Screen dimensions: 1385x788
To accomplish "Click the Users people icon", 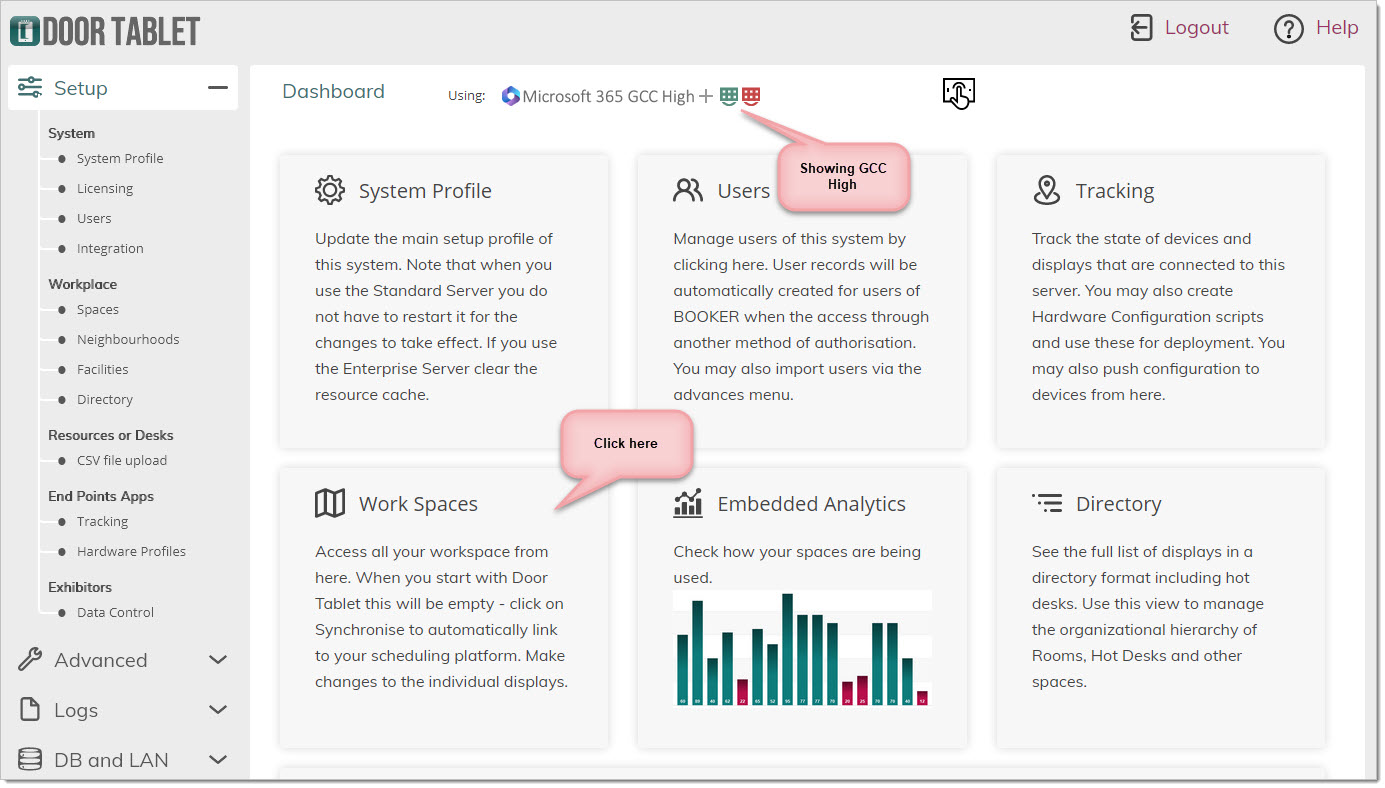I will tap(688, 190).
